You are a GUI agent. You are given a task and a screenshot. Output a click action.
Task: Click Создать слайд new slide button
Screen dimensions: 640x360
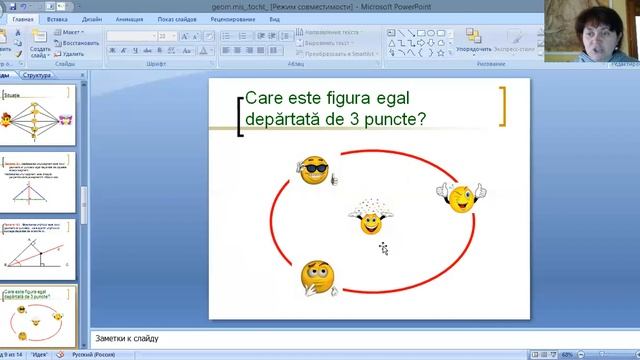pyautogui.click(x=40, y=43)
